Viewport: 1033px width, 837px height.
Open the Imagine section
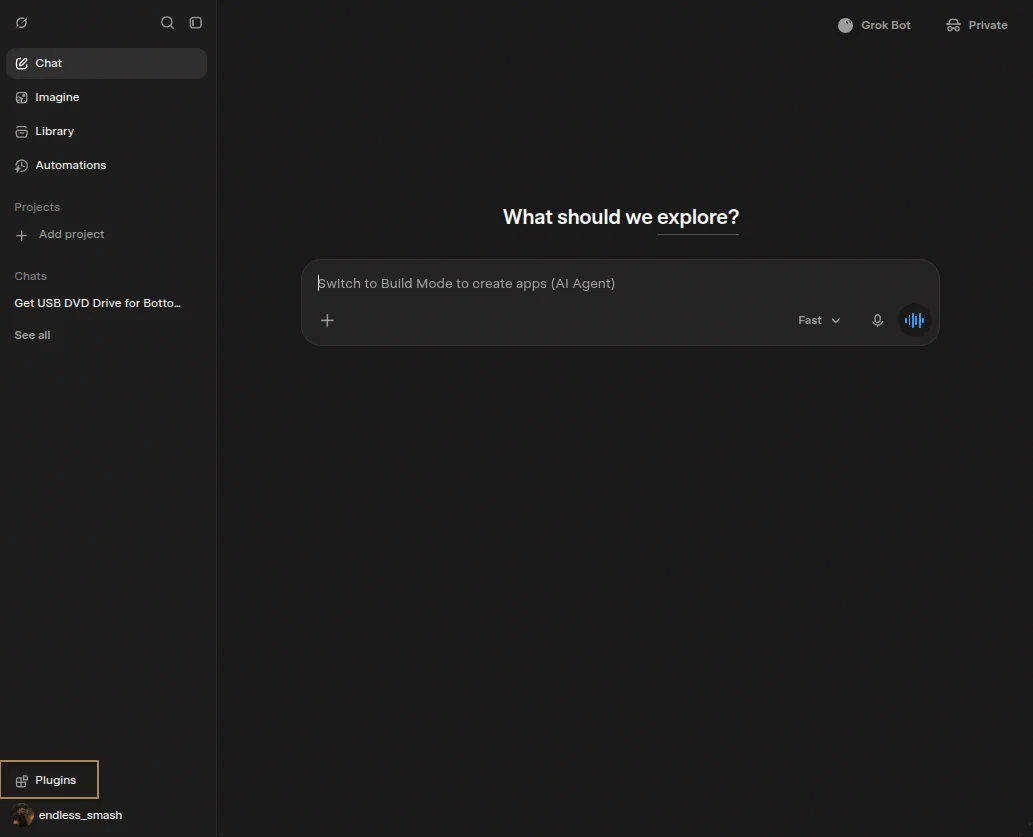pyautogui.click(x=106, y=98)
